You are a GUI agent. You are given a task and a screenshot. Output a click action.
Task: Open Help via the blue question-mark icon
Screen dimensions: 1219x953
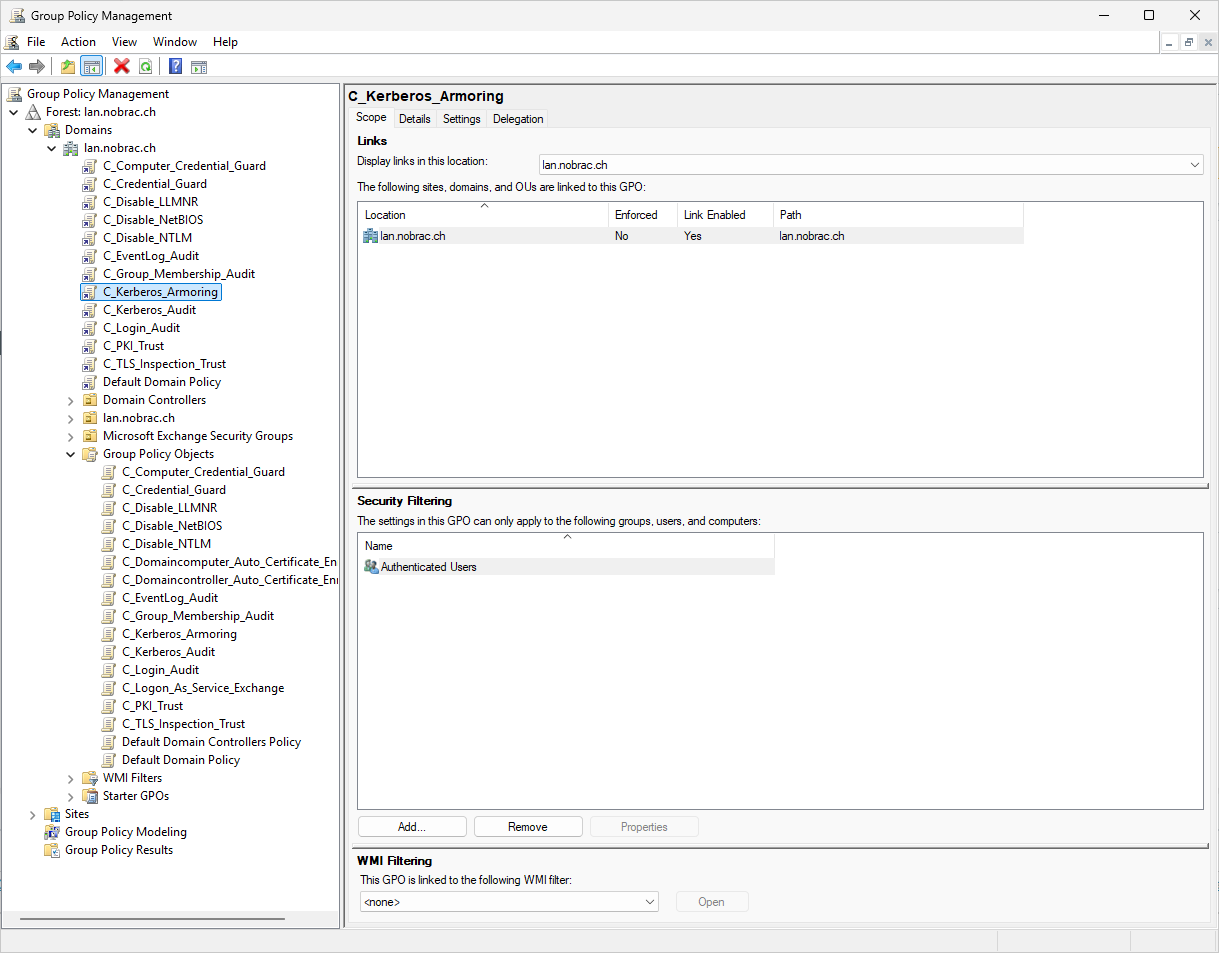[176, 67]
